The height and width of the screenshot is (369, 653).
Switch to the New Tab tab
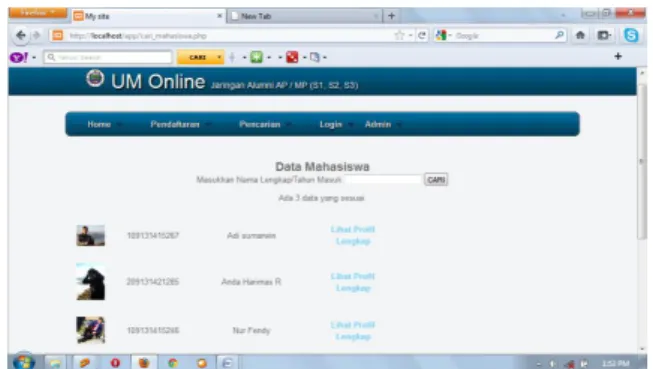(304, 16)
